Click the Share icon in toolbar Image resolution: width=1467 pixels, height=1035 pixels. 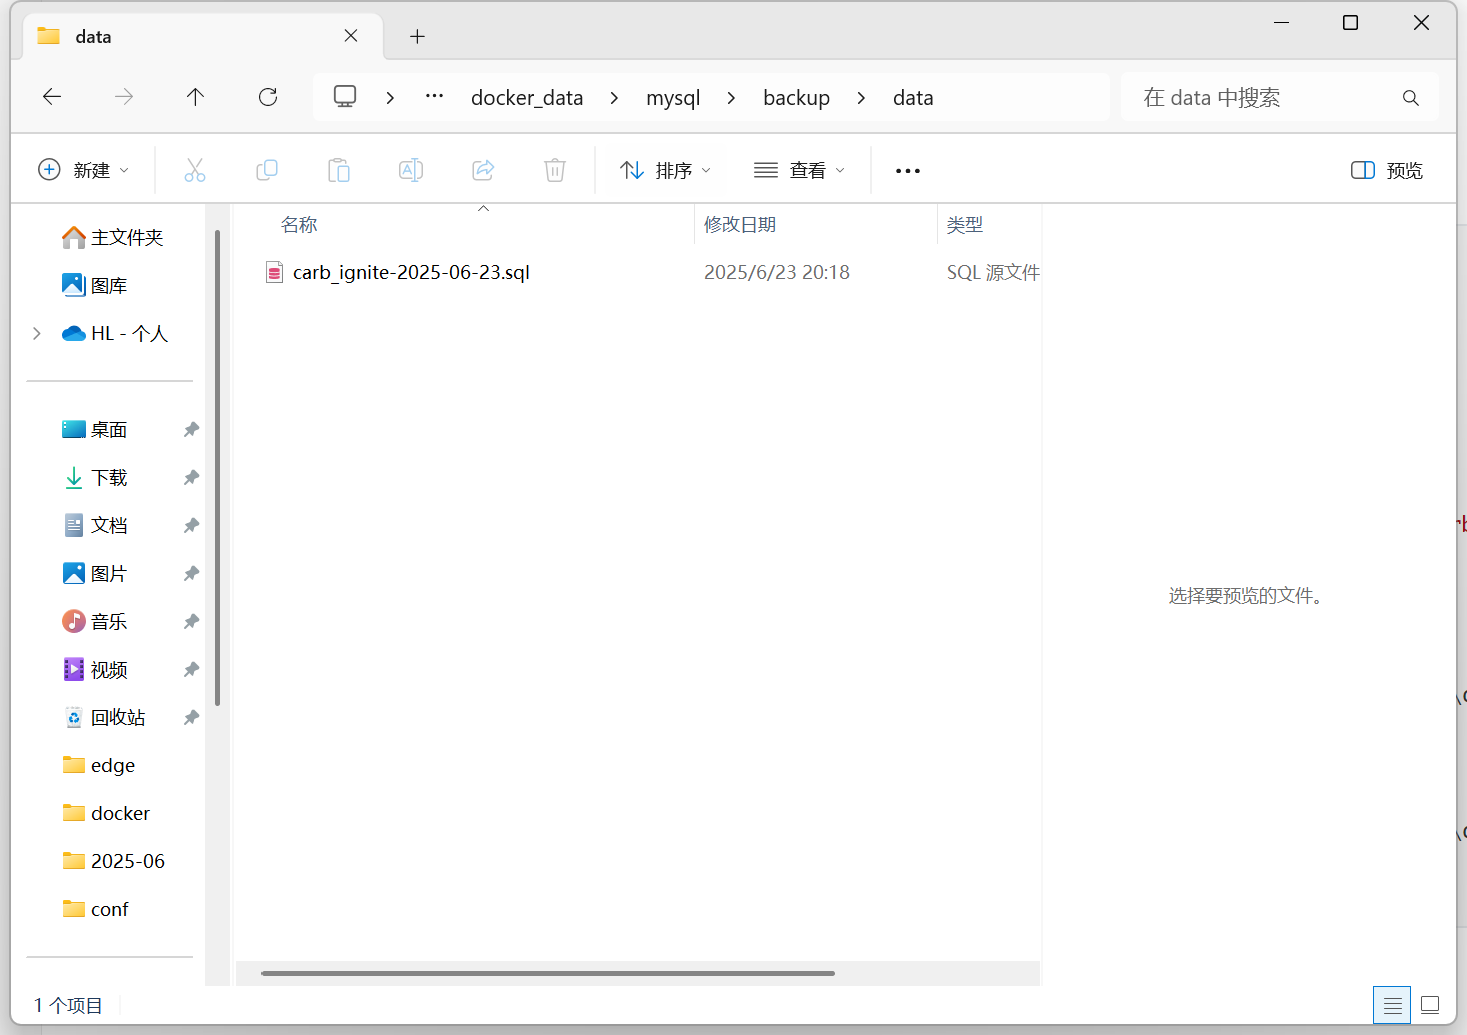click(483, 171)
